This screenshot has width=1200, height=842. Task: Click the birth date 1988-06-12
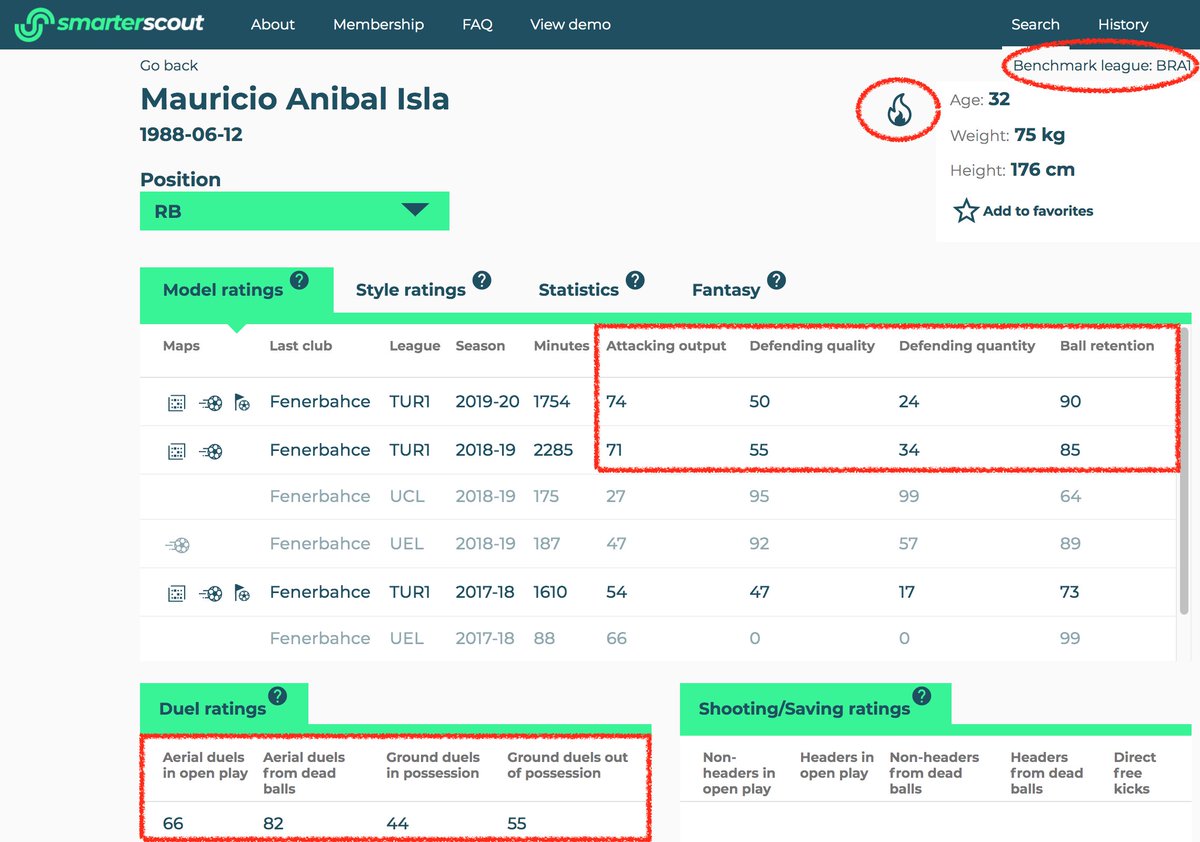pyautogui.click(x=191, y=134)
